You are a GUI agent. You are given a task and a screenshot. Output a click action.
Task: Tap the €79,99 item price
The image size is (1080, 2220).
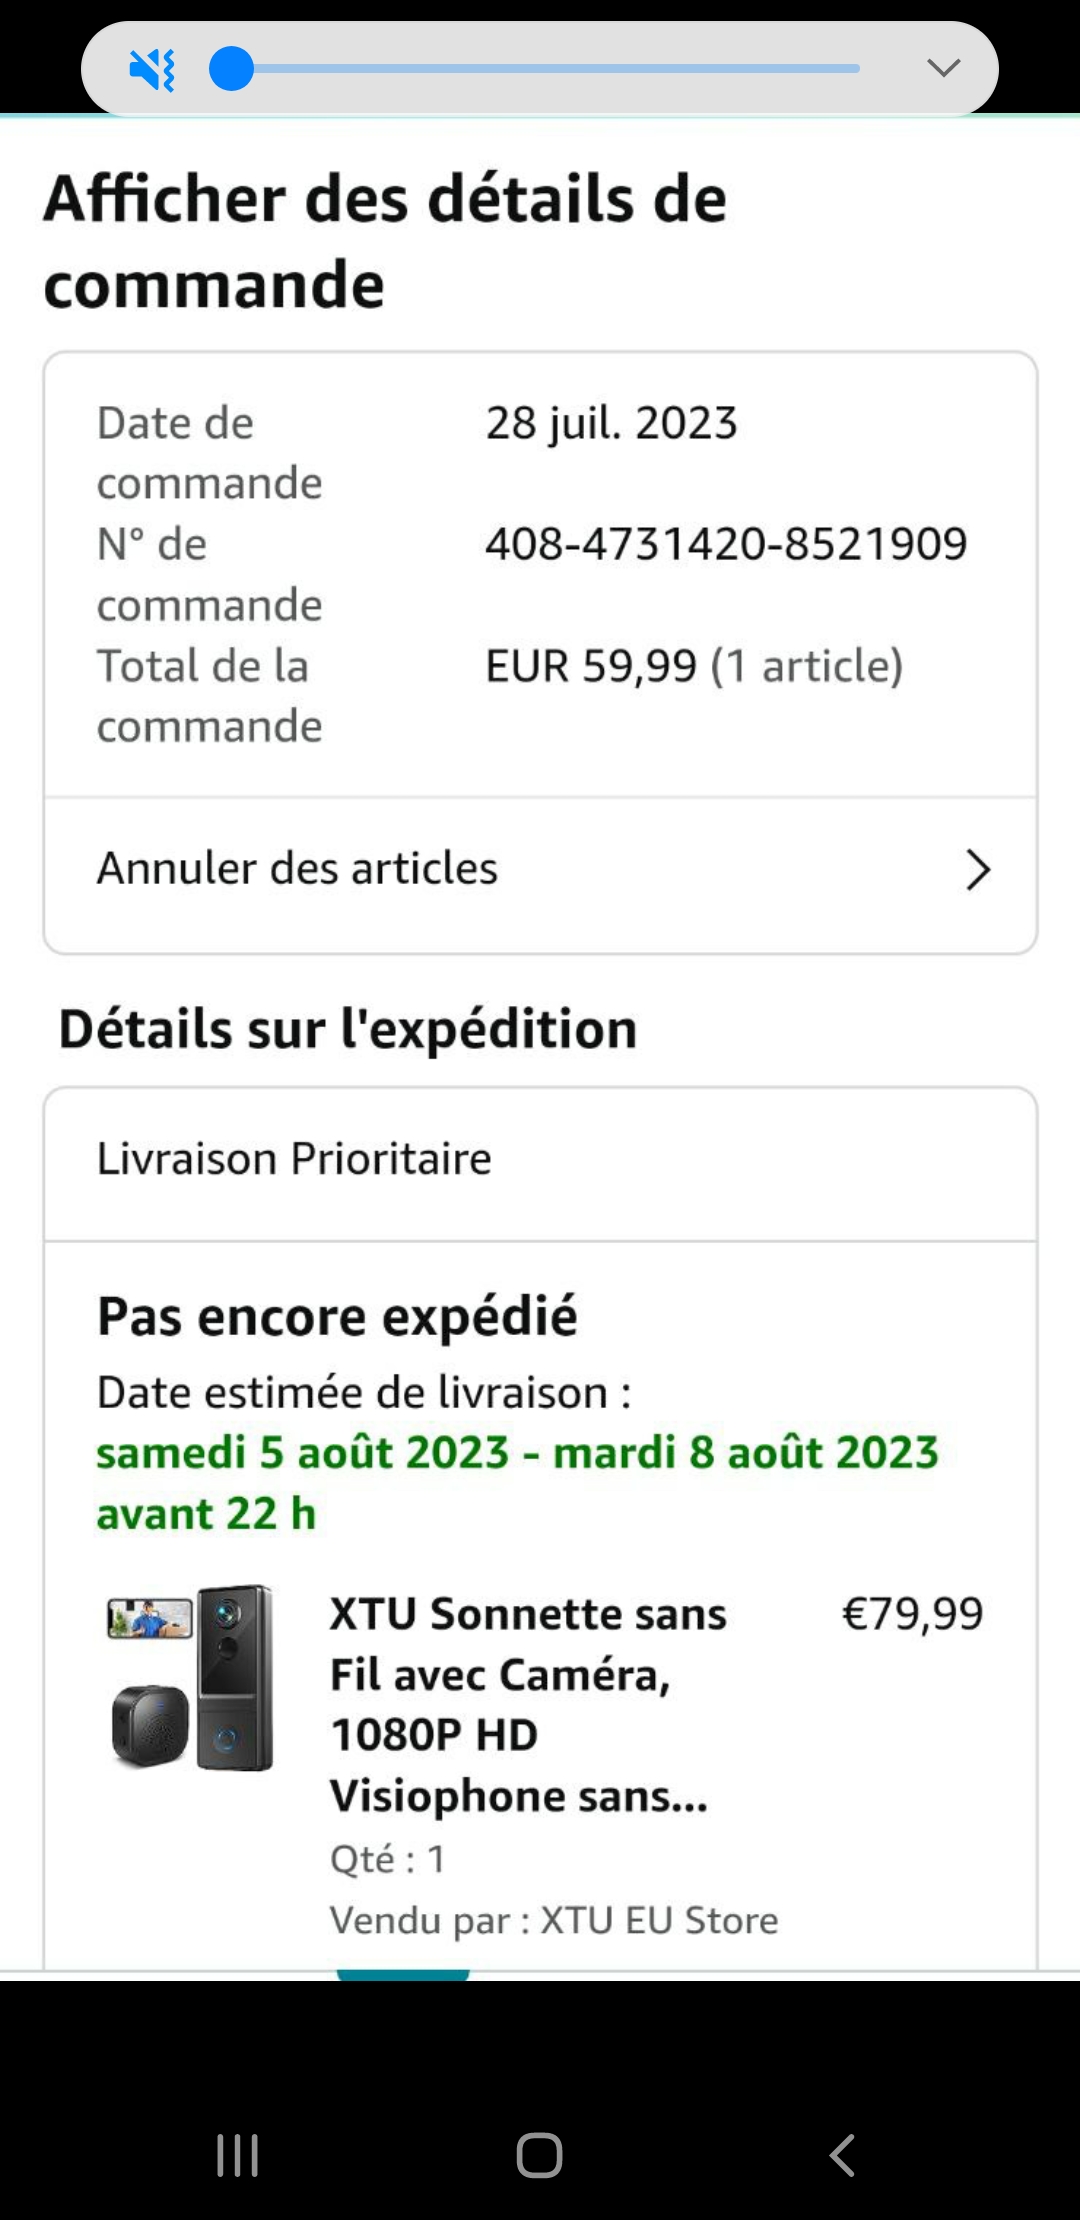pos(912,1614)
